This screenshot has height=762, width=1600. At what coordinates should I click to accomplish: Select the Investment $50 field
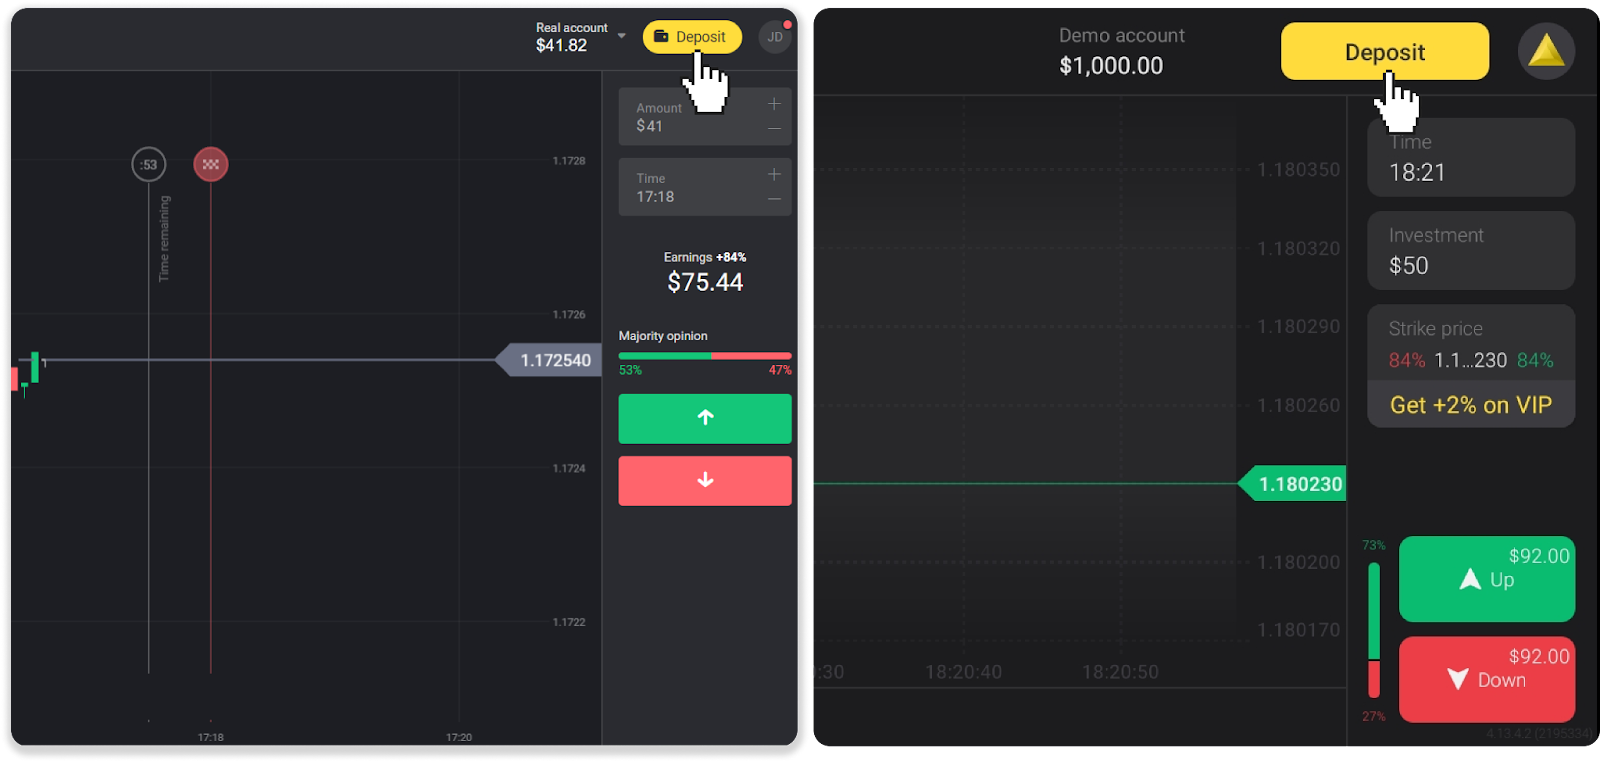click(x=1470, y=251)
